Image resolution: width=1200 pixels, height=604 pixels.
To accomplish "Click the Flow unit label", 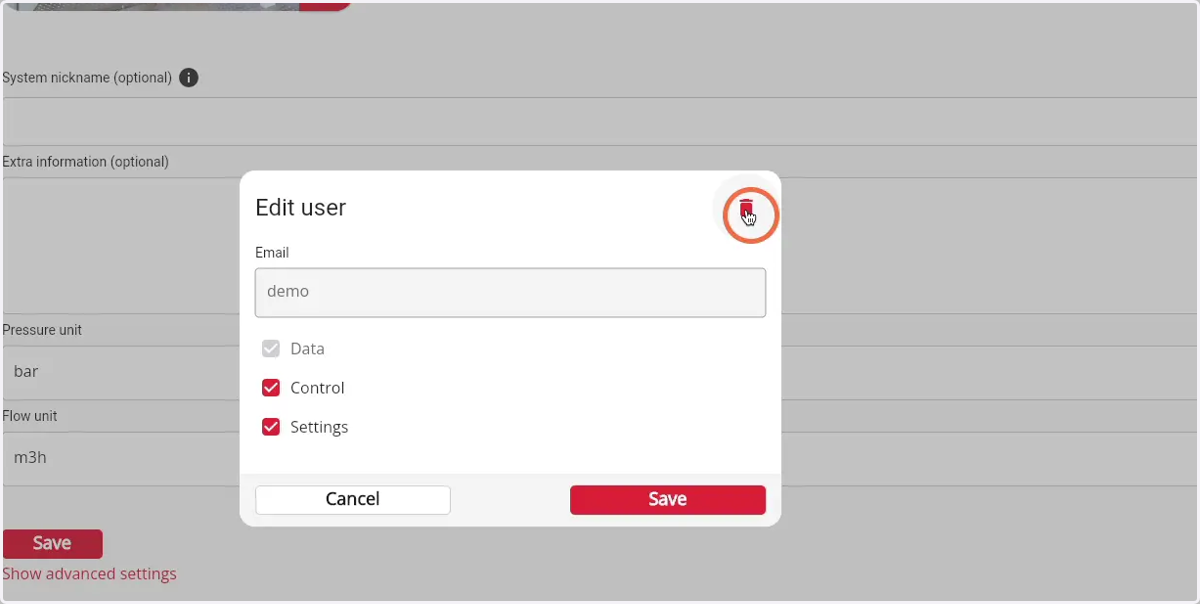I will 30,416.
